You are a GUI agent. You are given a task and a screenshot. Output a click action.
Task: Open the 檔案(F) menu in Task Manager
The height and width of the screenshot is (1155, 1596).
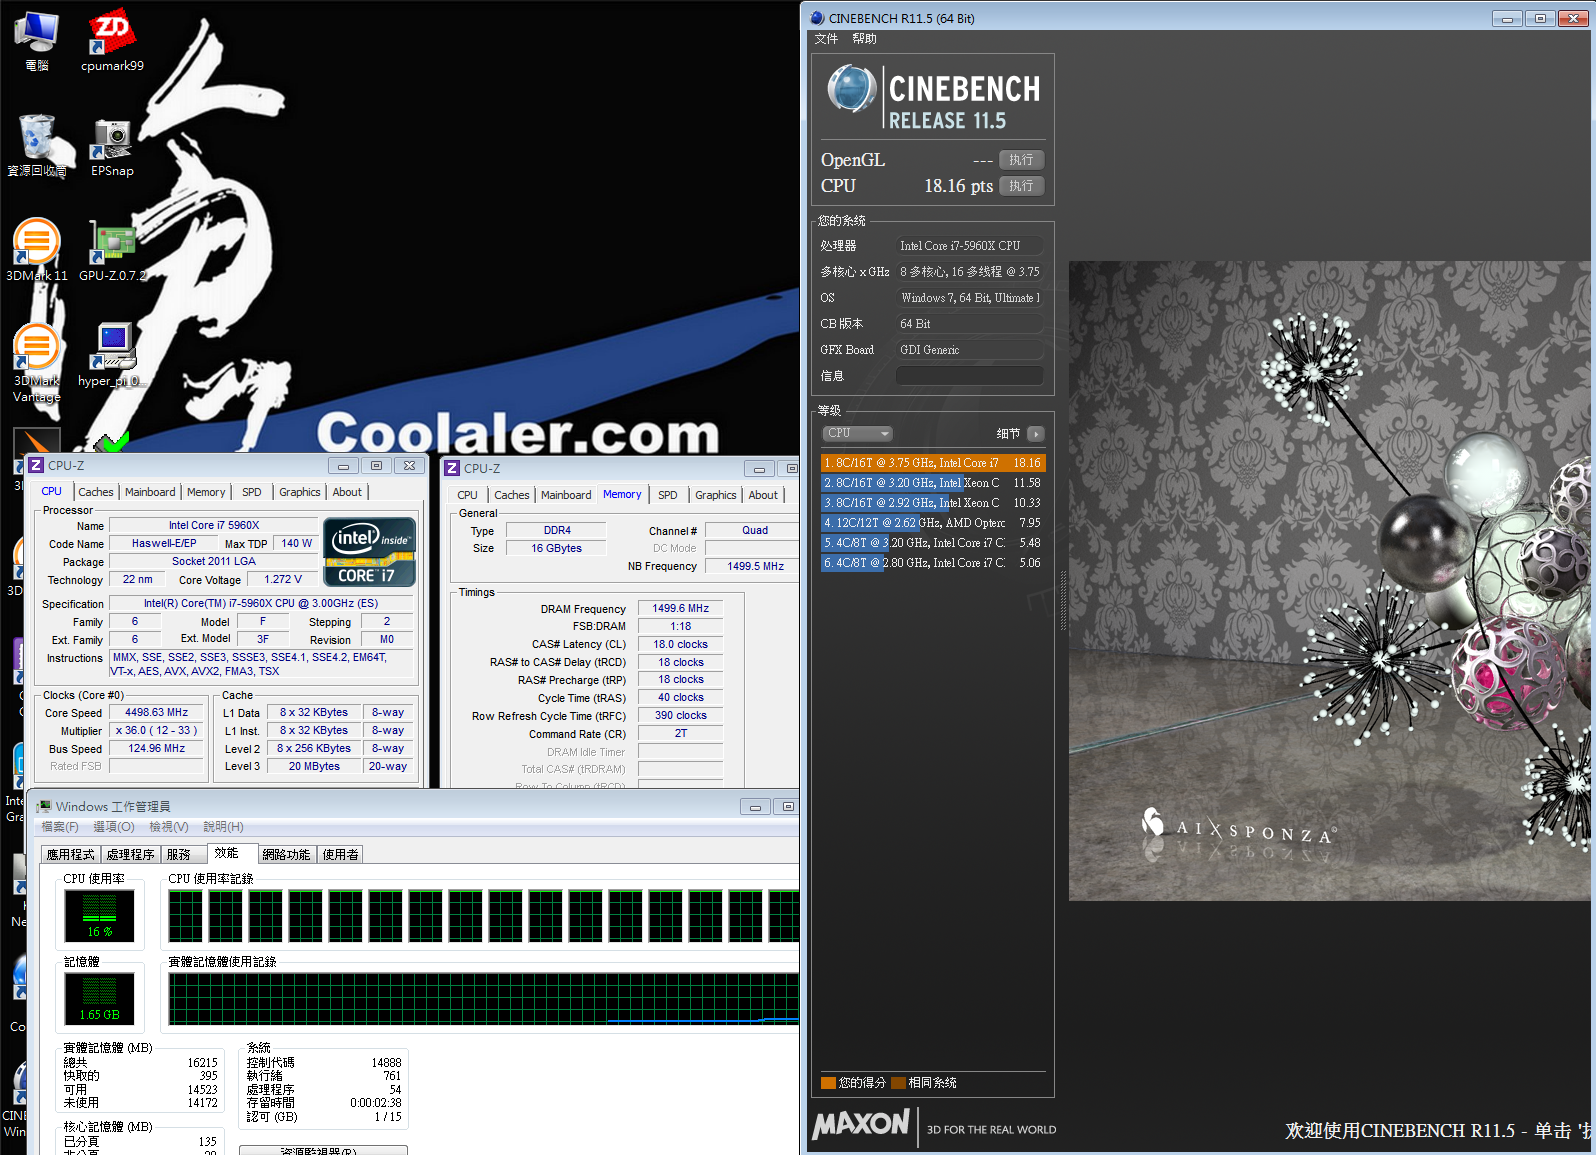(x=60, y=827)
